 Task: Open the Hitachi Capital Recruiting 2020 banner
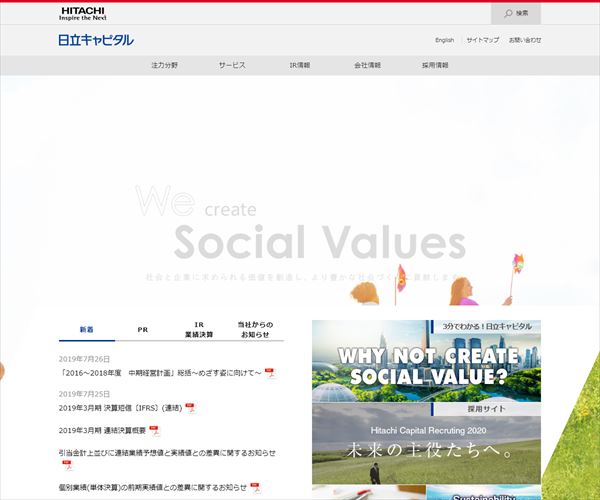(426, 443)
